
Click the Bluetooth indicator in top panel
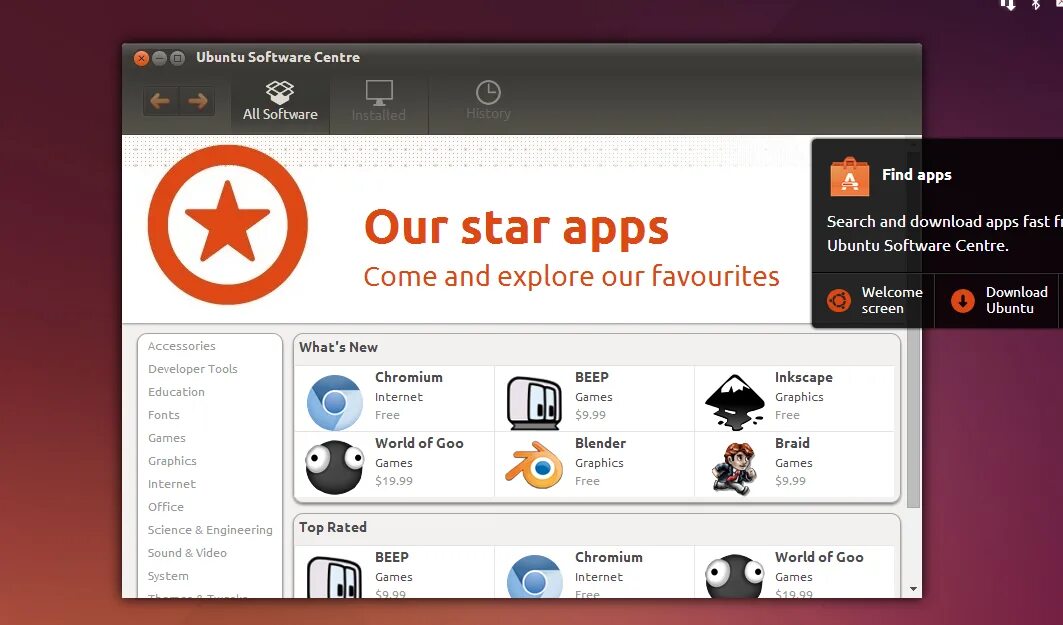tap(1036, 4)
